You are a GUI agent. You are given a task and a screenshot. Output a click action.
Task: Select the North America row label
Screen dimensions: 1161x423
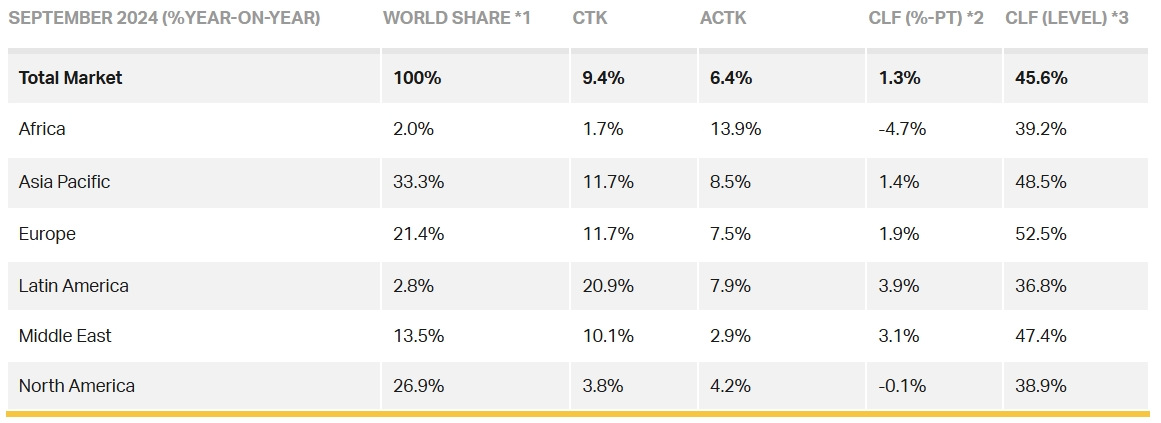tap(76, 386)
